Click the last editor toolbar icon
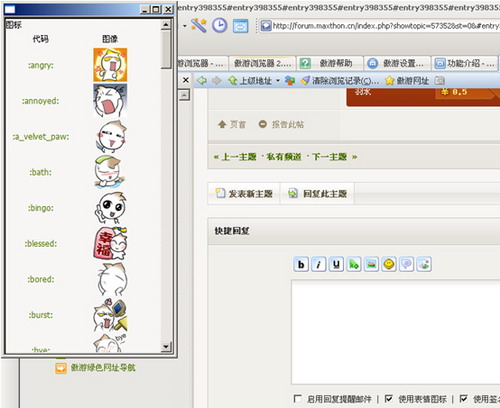 [x=424, y=264]
